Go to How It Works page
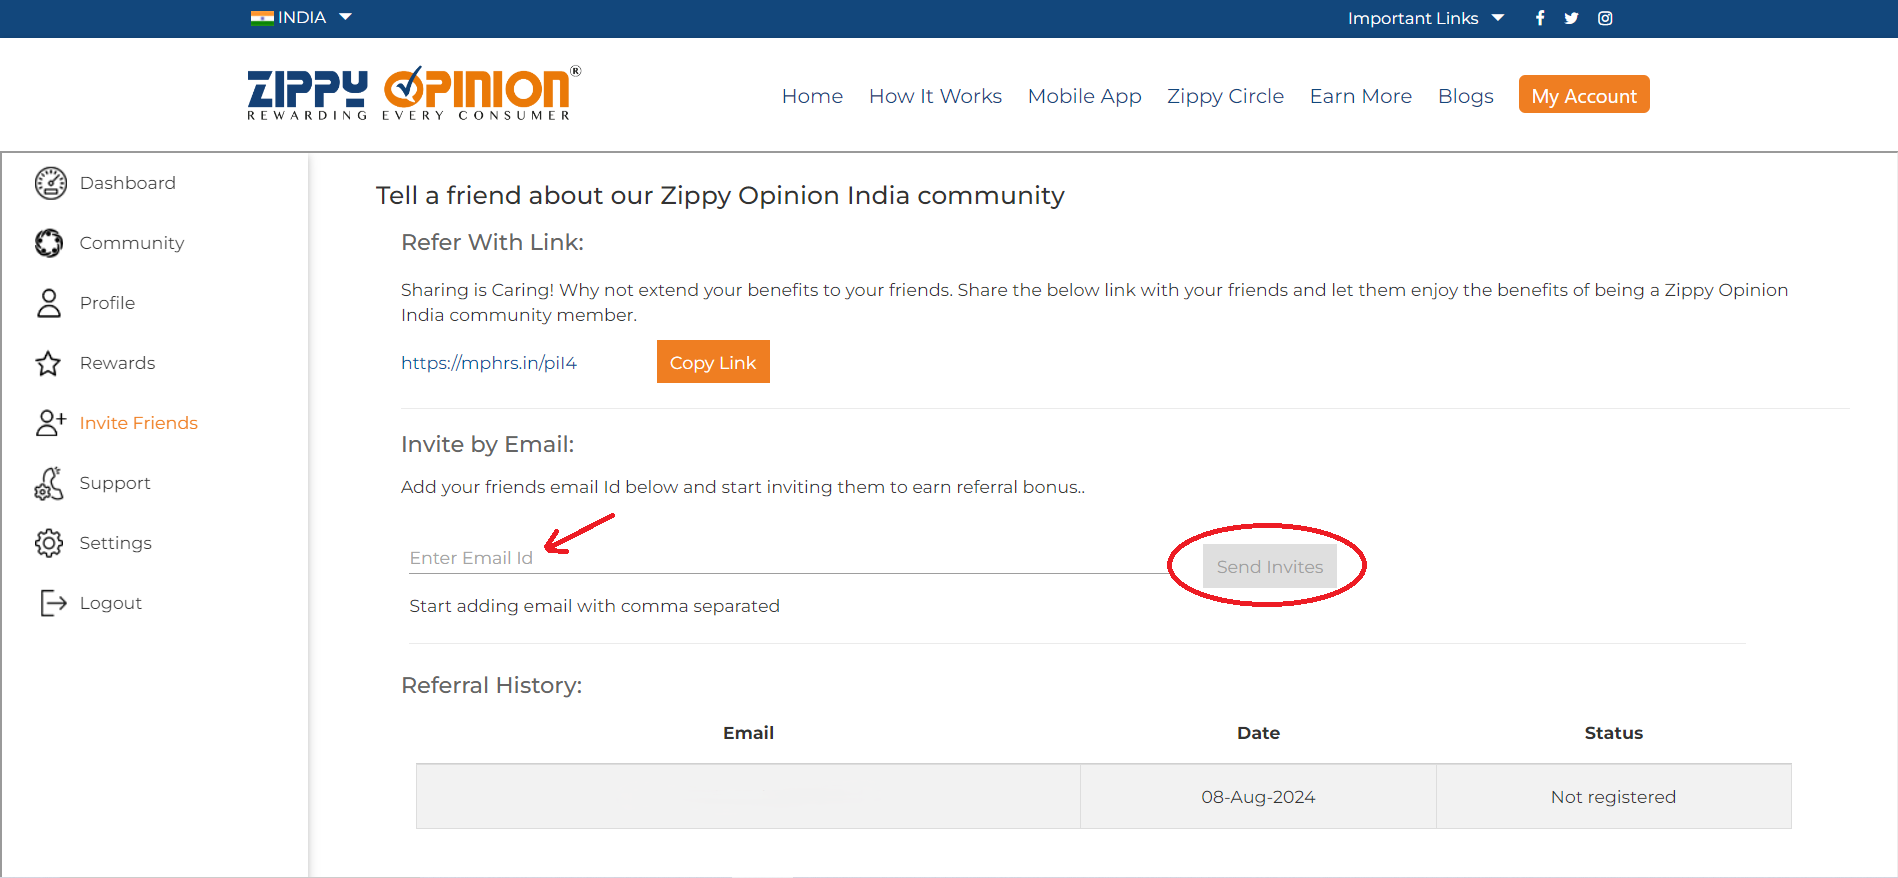The image size is (1898, 878). 935,96
